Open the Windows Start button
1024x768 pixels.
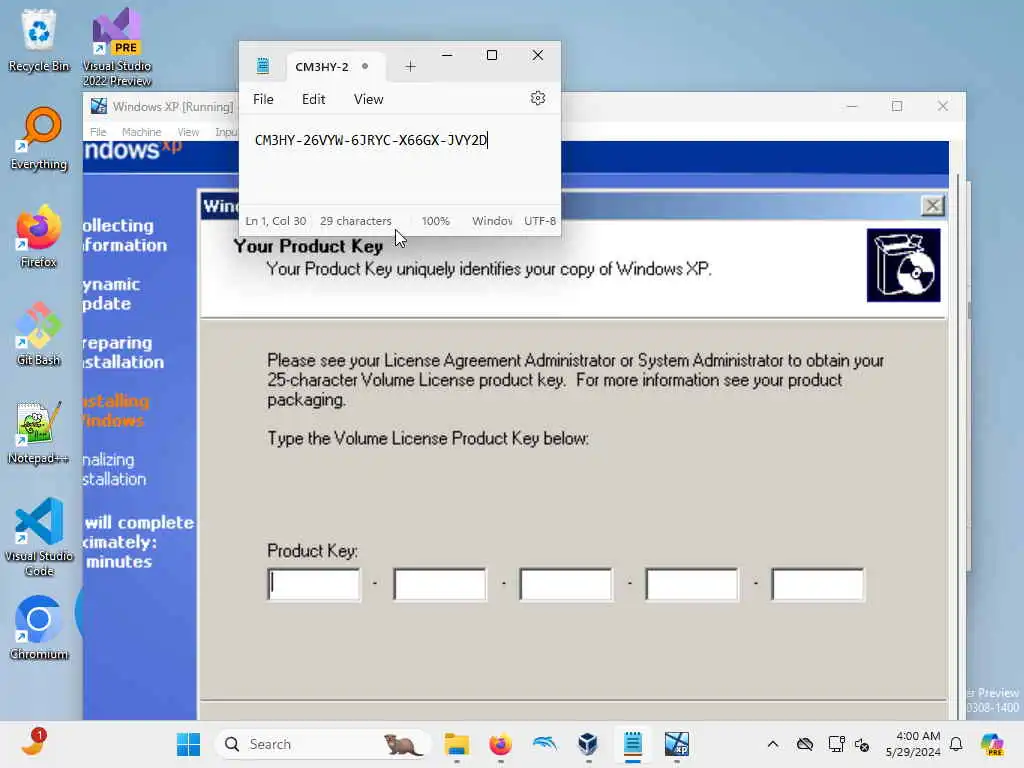(189, 744)
